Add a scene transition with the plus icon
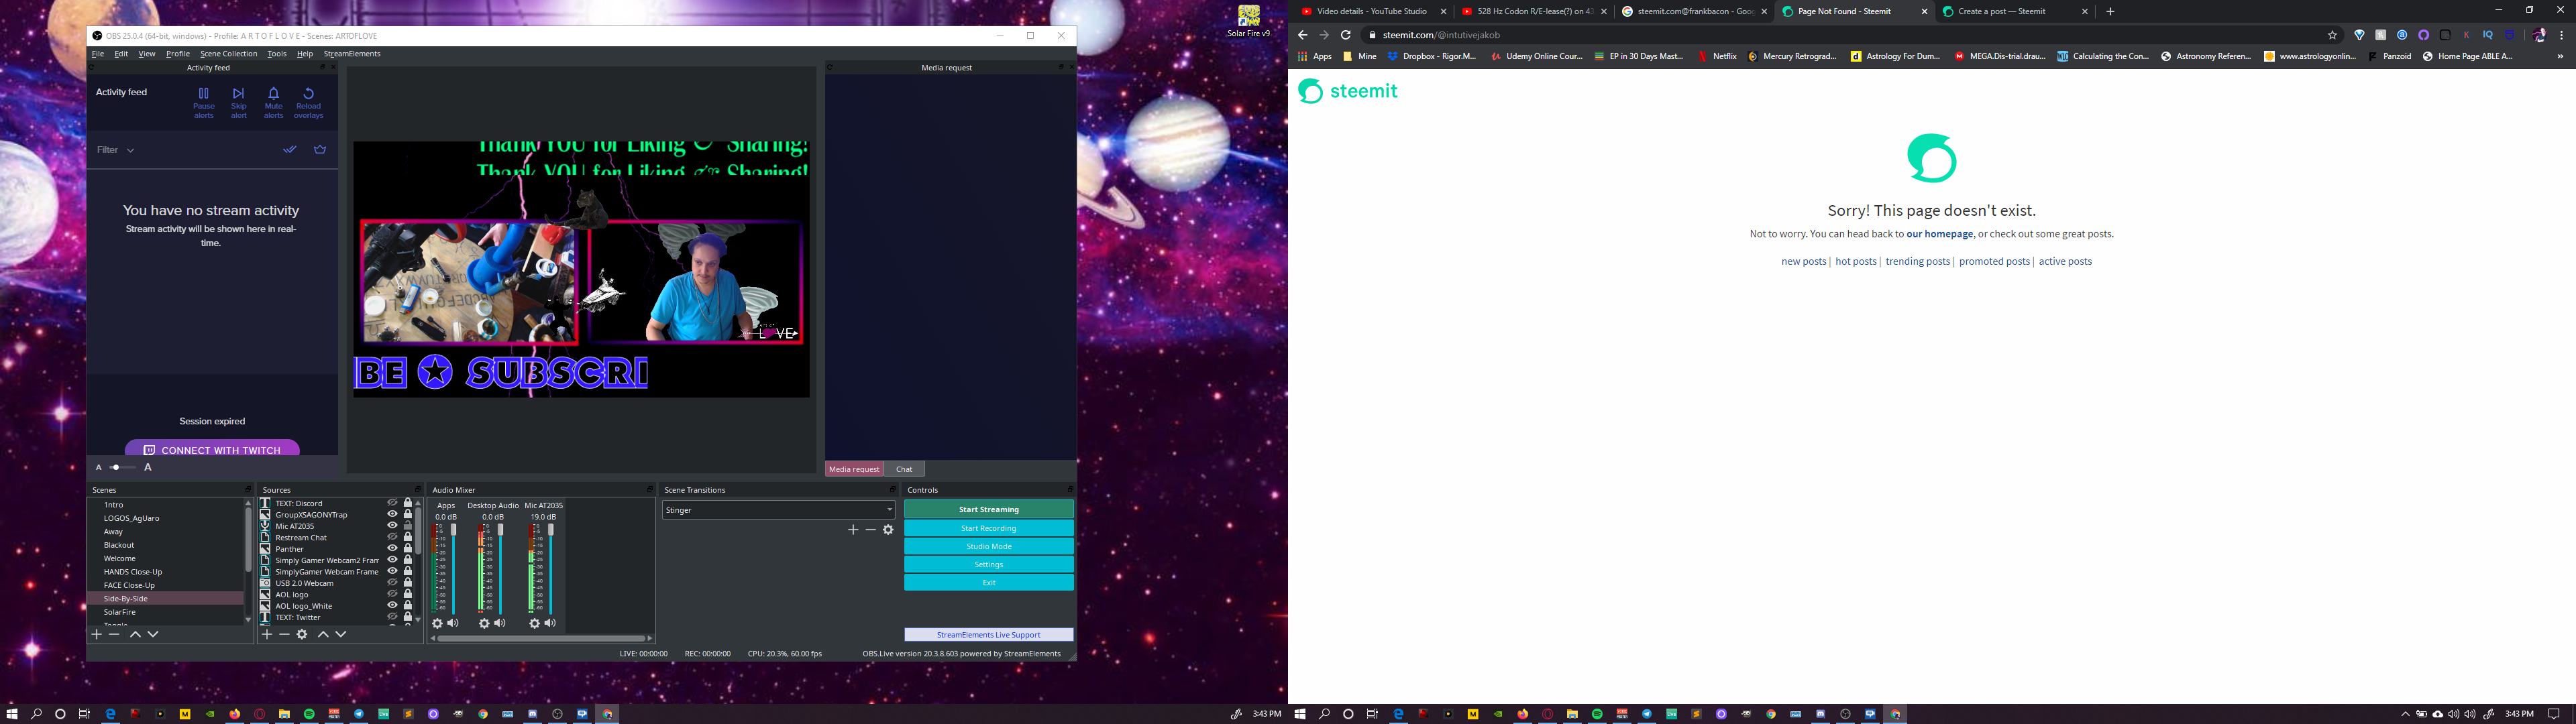The width and height of the screenshot is (2576, 724). pos(853,530)
